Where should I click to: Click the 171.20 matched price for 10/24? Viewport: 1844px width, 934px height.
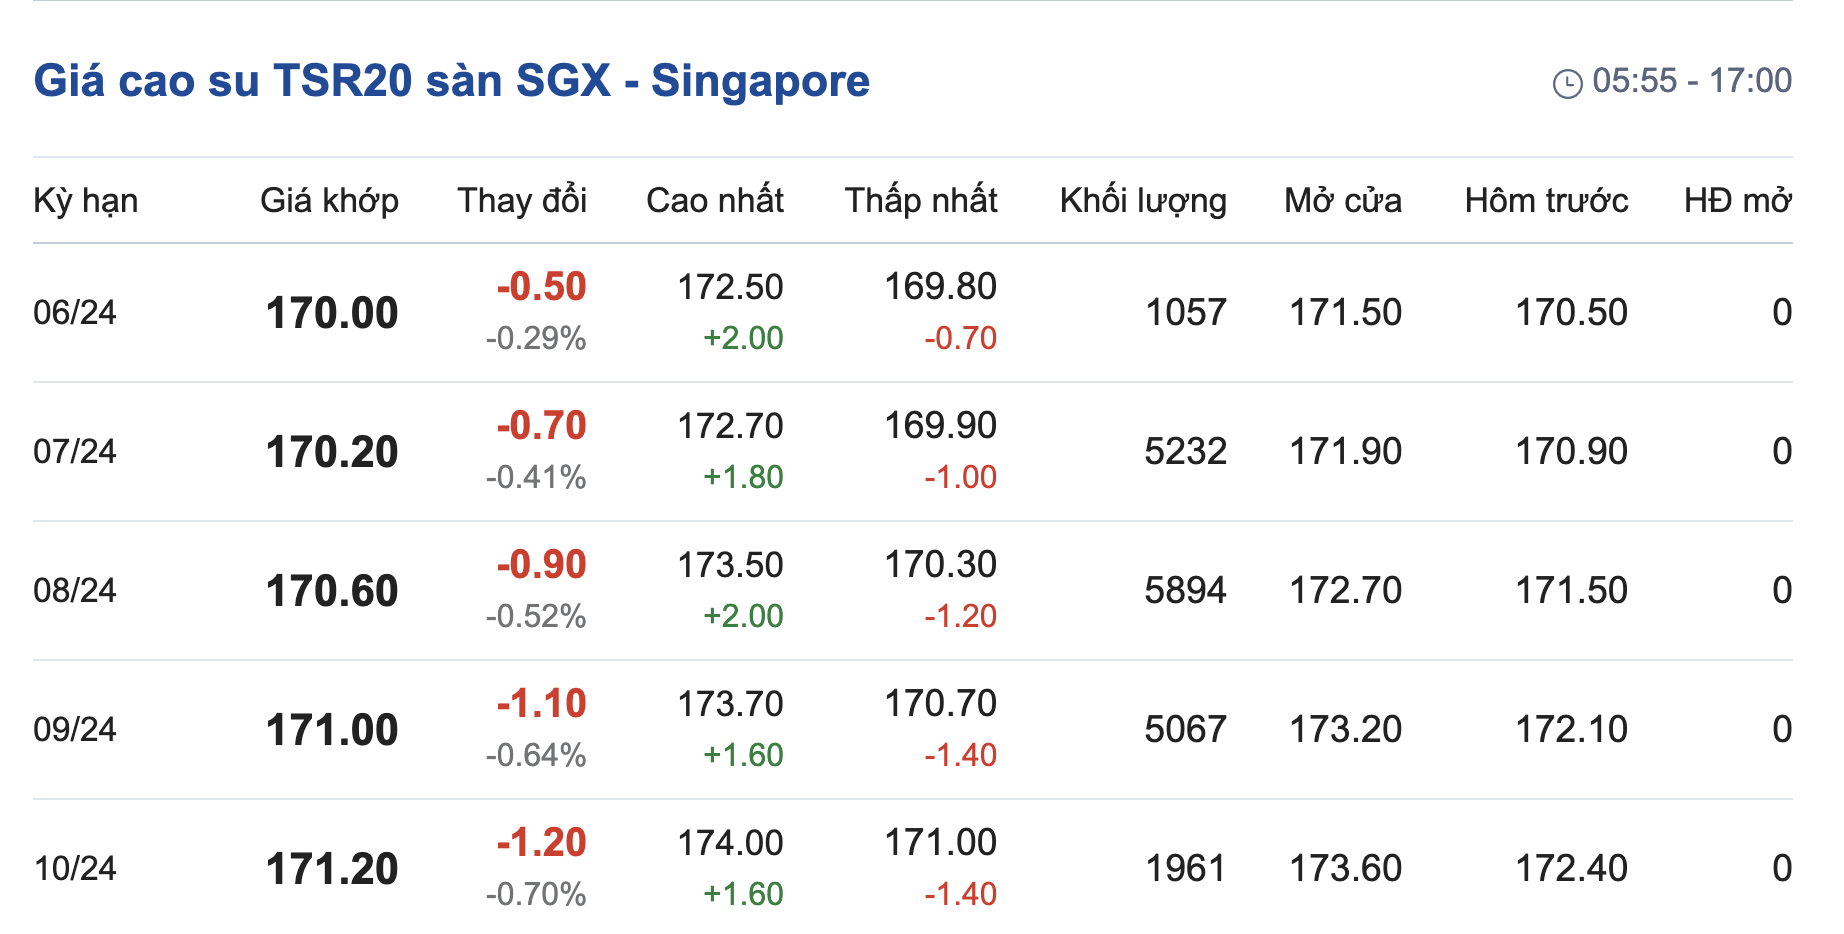[x=332, y=870]
